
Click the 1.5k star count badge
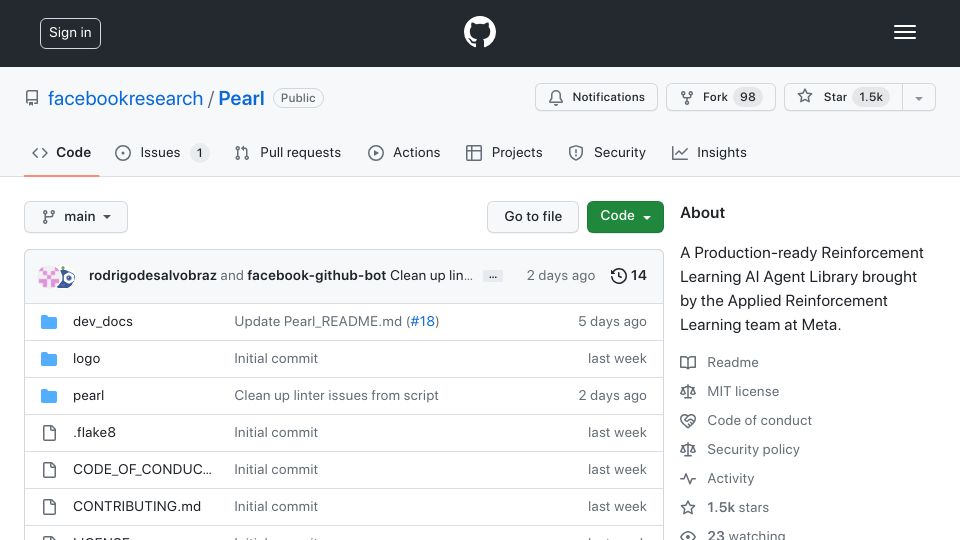(871, 97)
